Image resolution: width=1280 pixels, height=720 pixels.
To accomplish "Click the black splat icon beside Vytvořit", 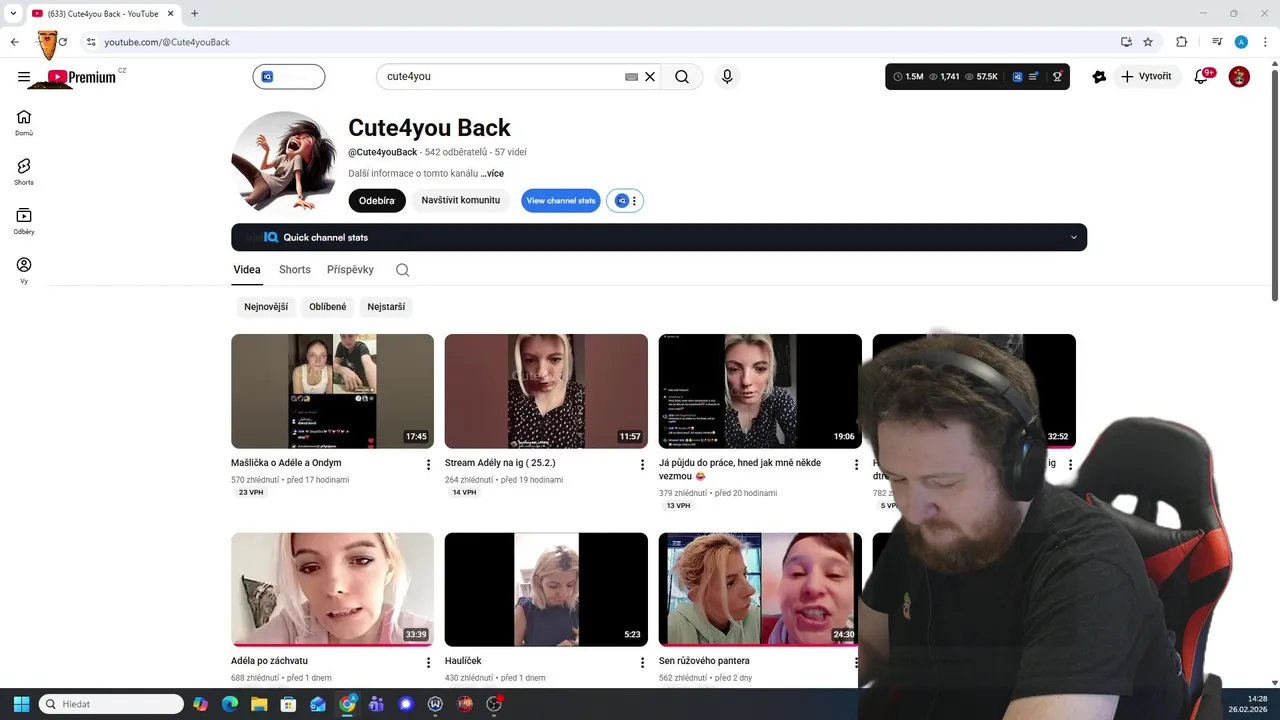I will [1099, 76].
